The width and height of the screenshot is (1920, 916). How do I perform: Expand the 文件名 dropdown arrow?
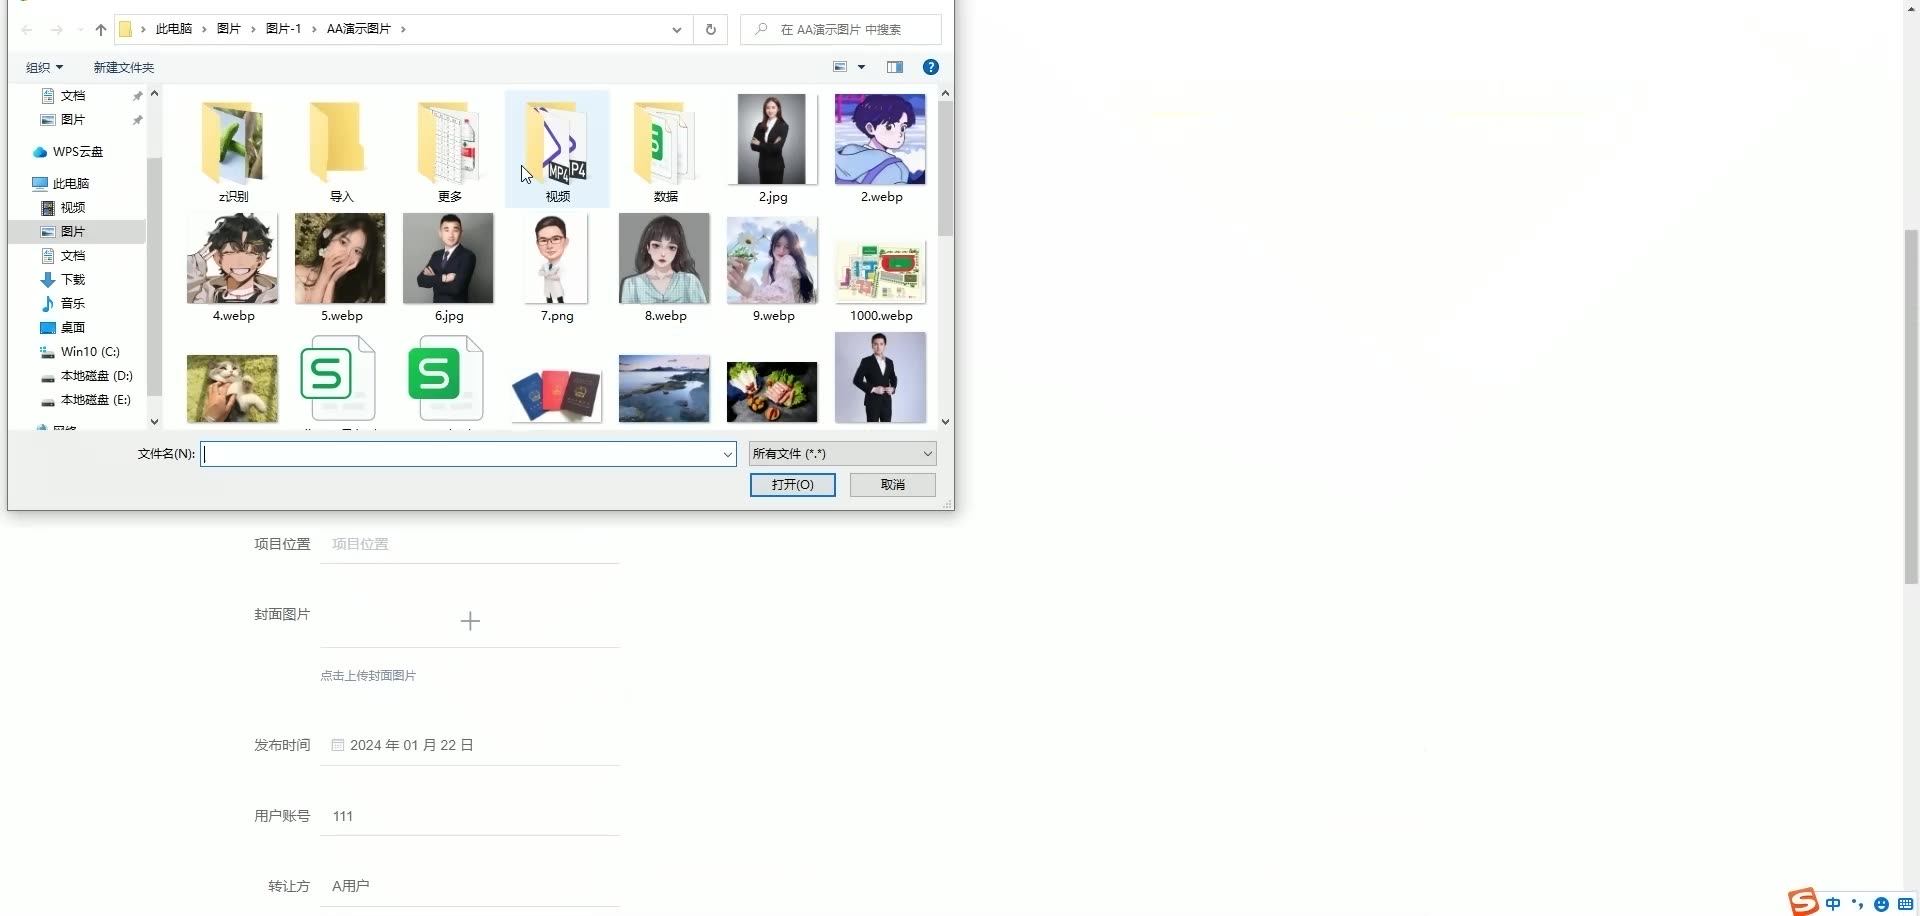728,454
